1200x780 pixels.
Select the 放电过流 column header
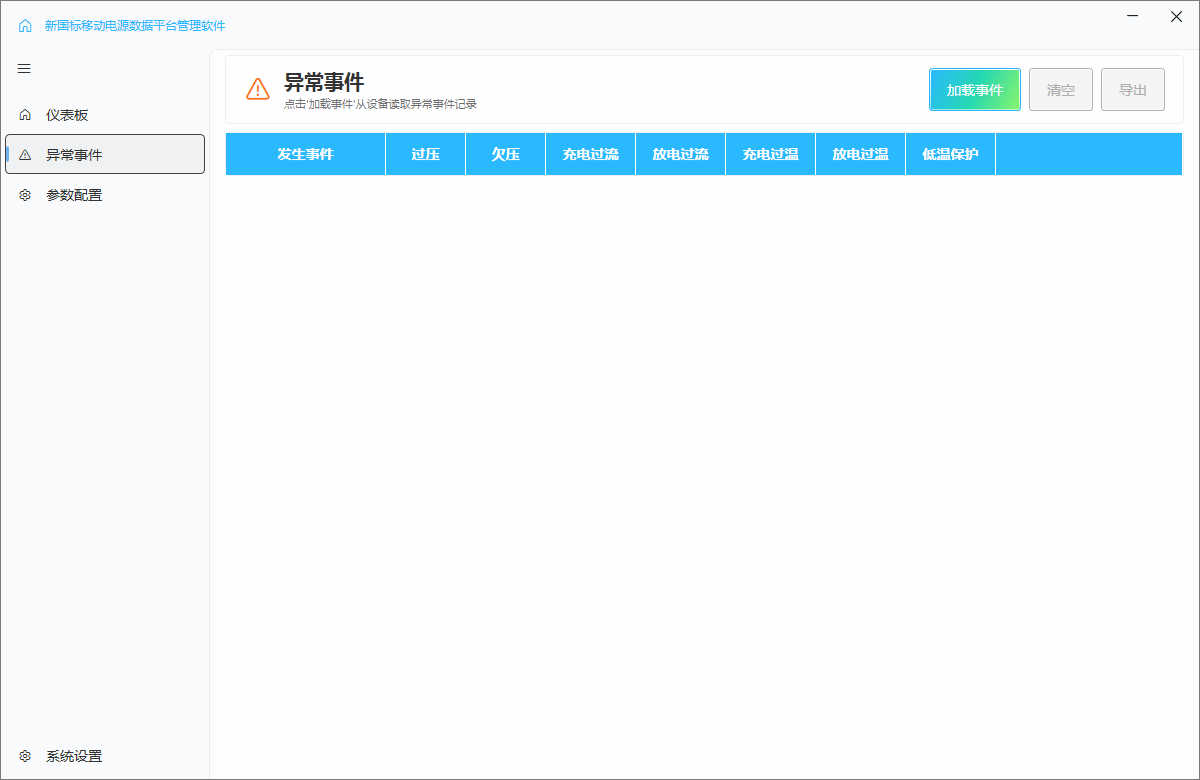point(680,154)
